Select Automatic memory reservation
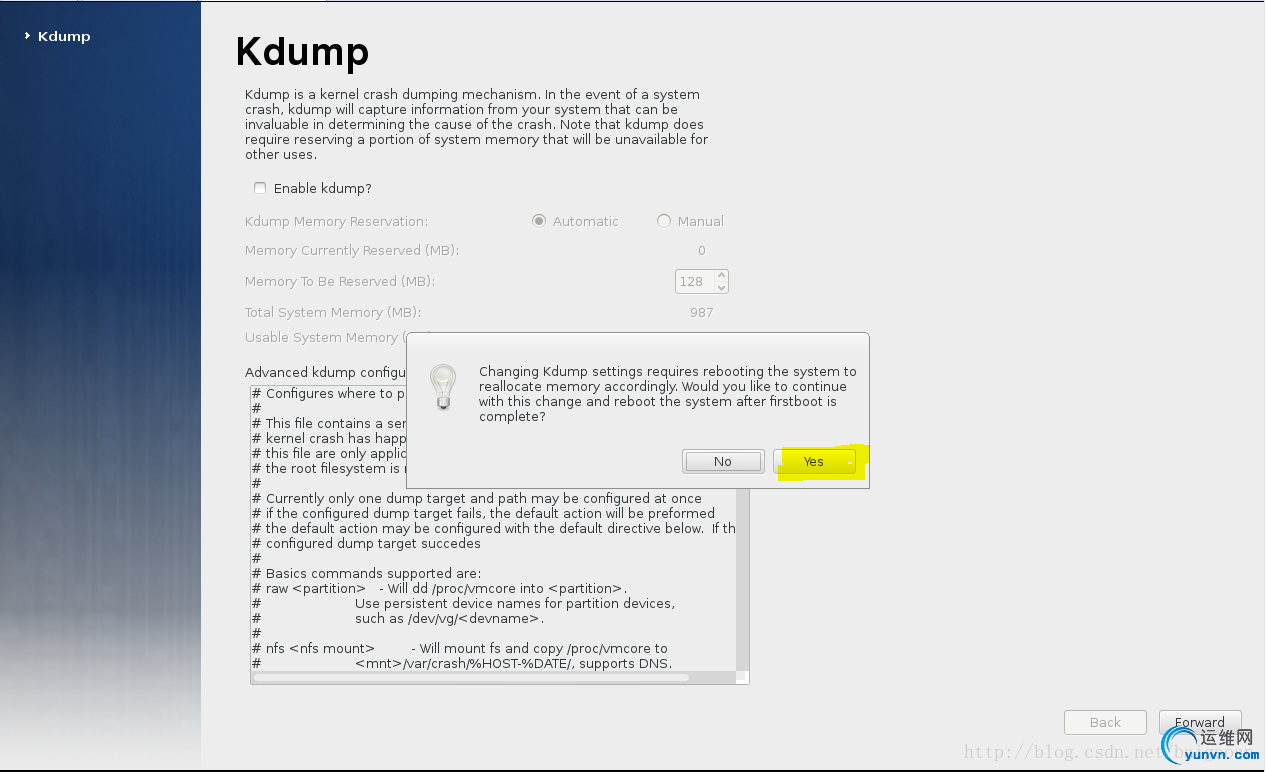The height and width of the screenshot is (772, 1266). [539, 221]
